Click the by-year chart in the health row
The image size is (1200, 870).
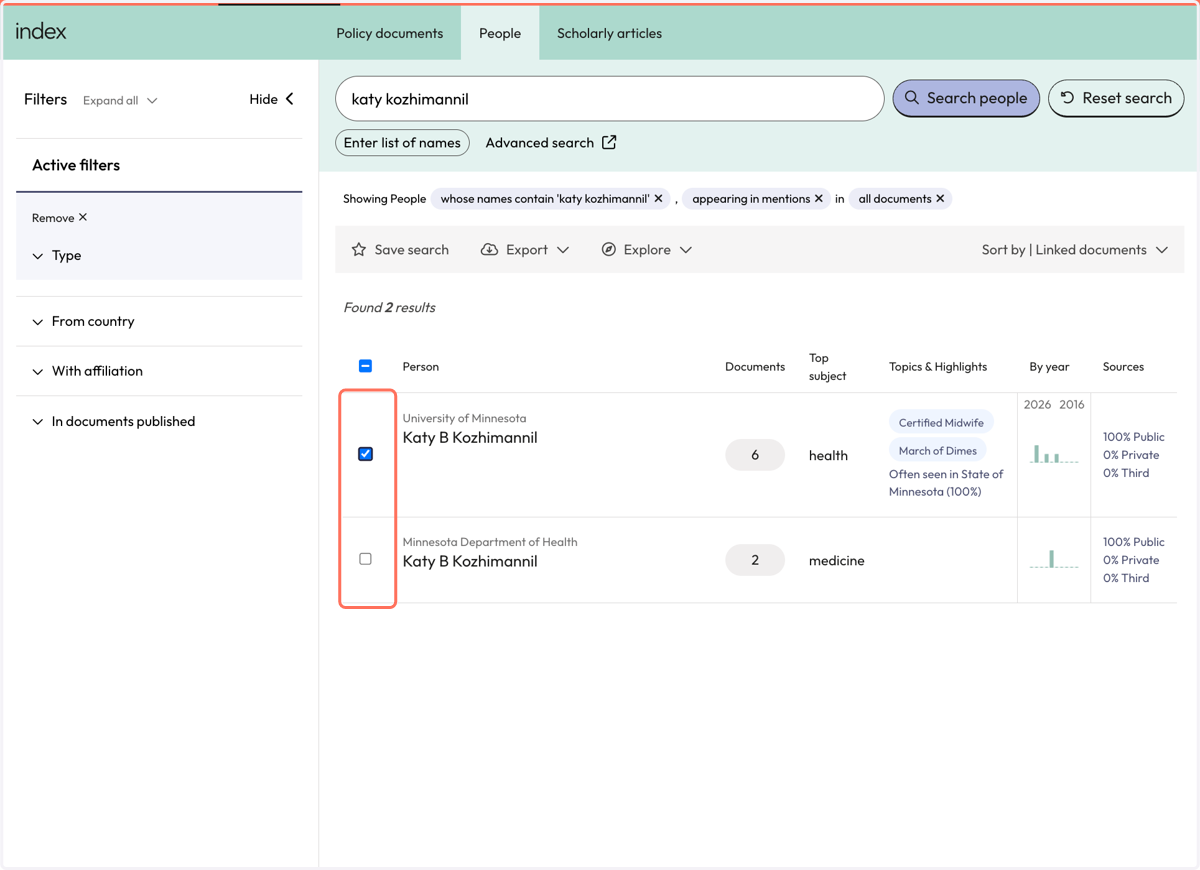[1054, 454]
